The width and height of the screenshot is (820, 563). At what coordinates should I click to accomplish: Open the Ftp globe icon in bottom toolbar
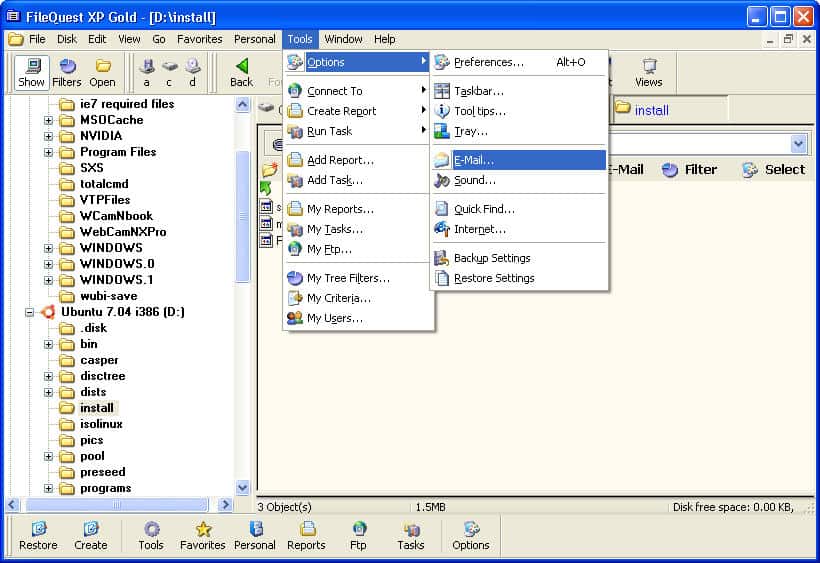[x=358, y=535]
